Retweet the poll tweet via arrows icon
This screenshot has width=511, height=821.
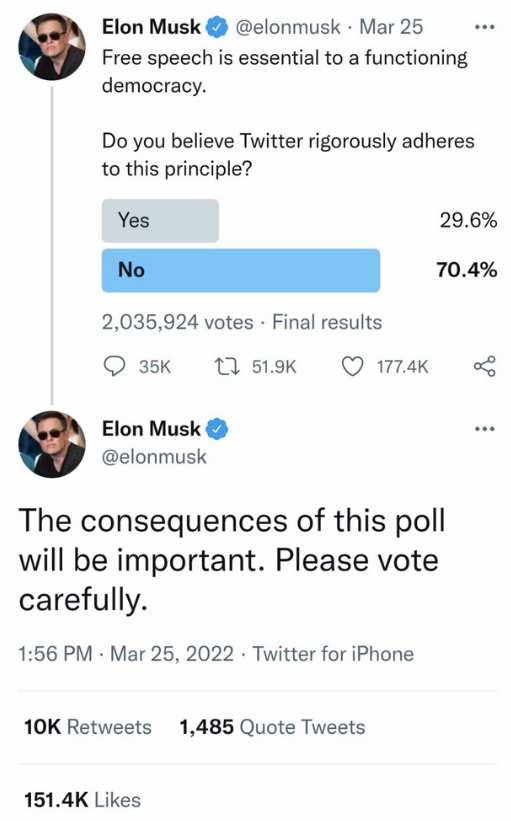228,366
